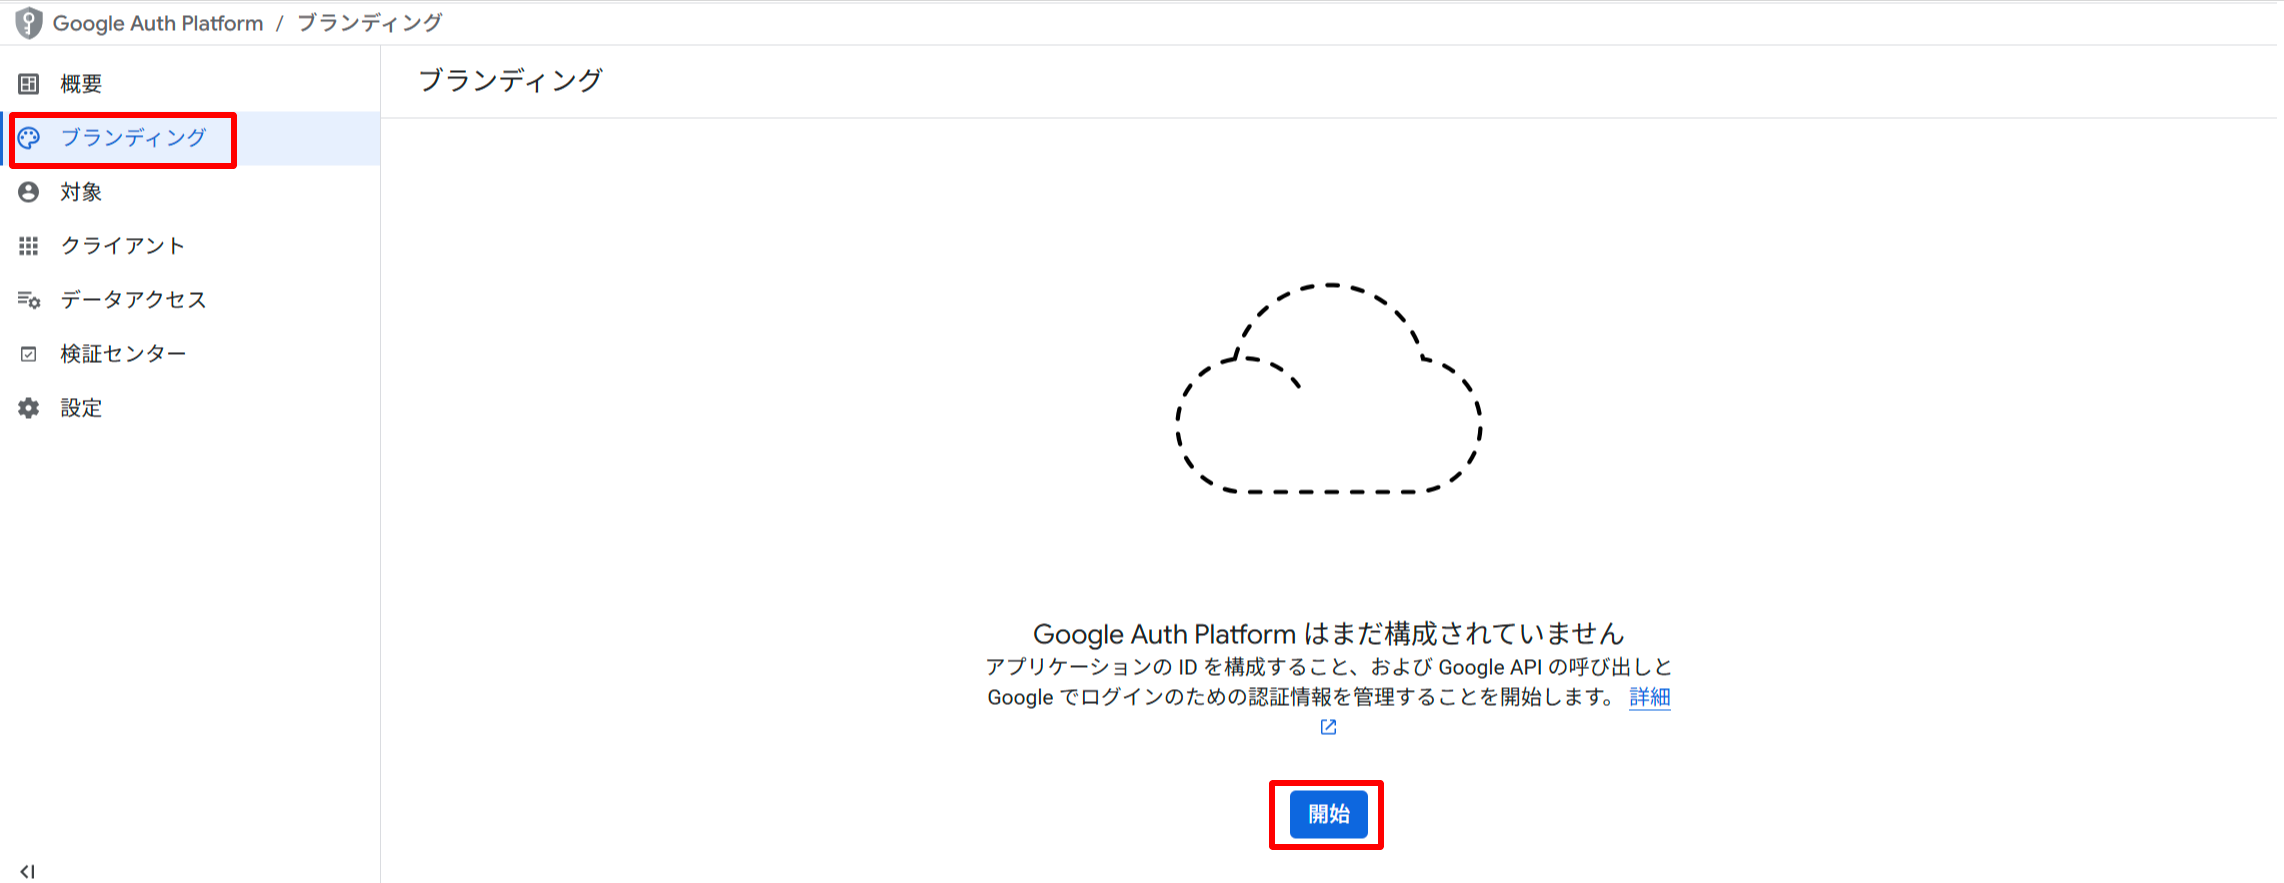Click the ブランディング breadcrumb text

tap(370, 23)
